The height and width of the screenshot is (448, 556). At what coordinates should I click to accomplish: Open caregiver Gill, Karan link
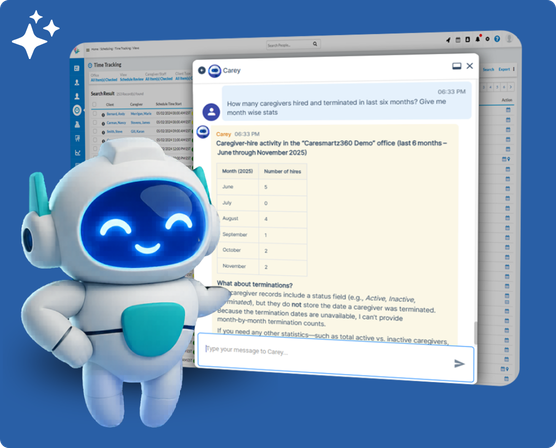[x=138, y=131]
